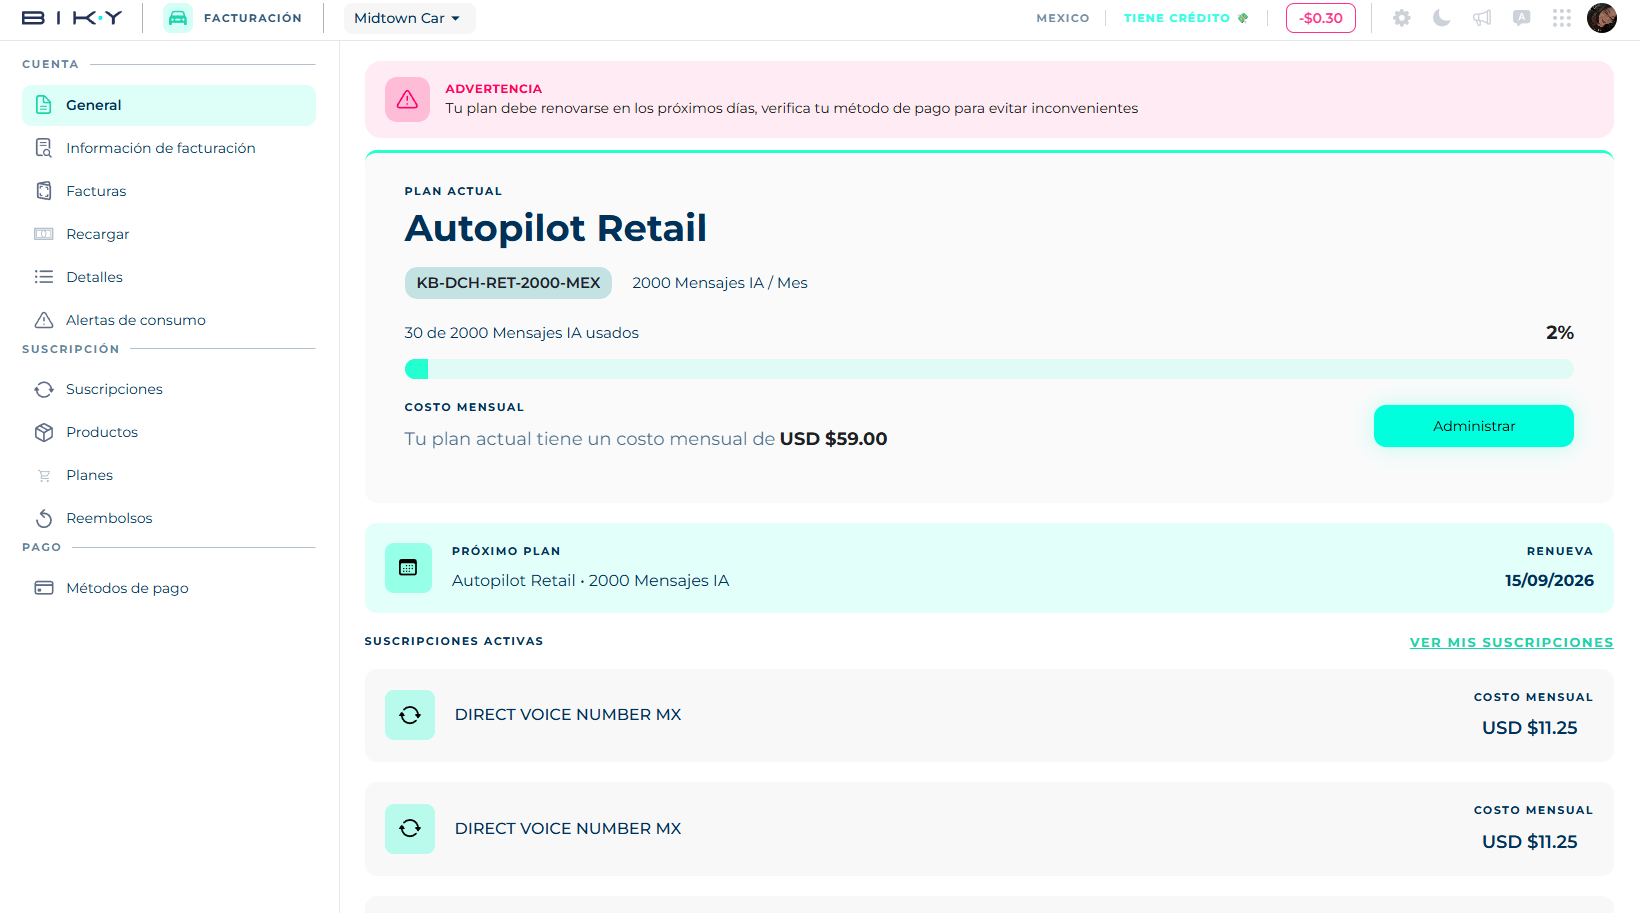Screen dimensions: 1640x913
Task: Open Alertas de consumo
Action: click(x=169, y=320)
